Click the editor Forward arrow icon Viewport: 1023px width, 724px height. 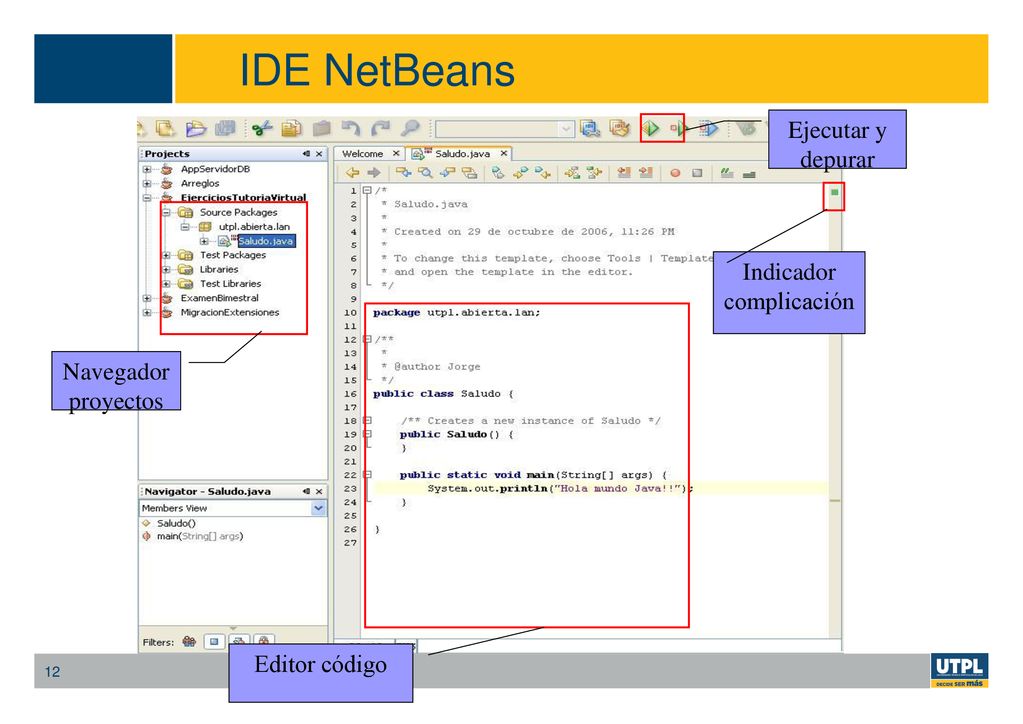coord(374,173)
